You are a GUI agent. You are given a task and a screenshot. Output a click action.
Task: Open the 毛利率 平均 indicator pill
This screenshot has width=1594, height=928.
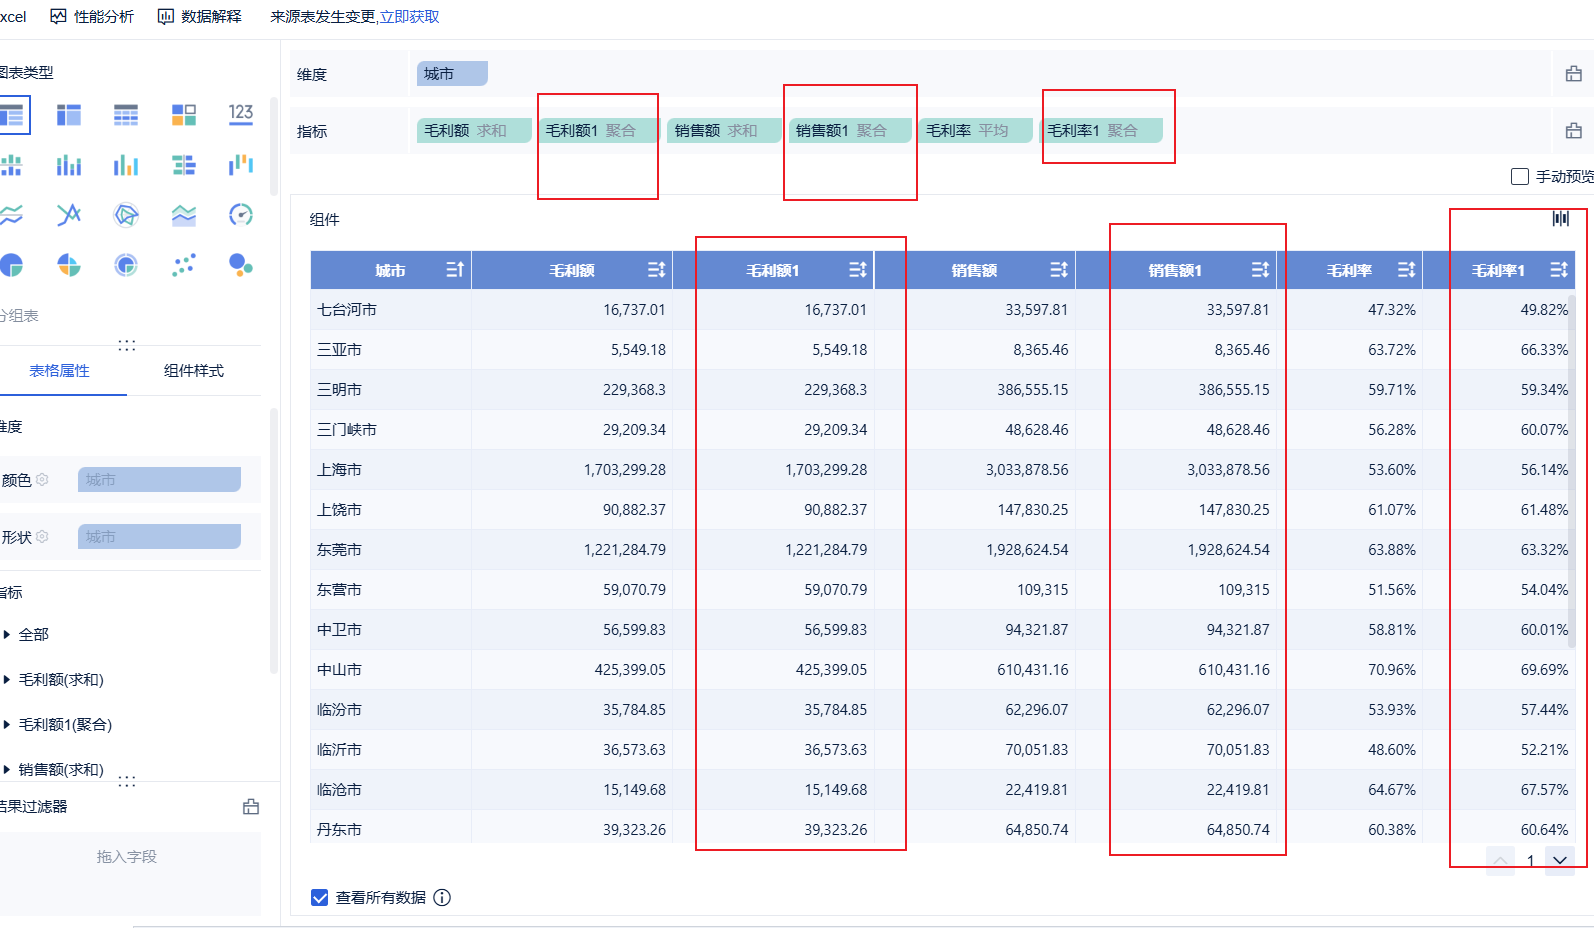tap(975, 131)
